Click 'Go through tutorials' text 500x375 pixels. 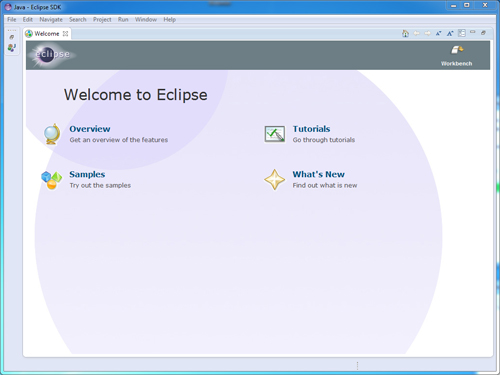click(x=324, y=140)
